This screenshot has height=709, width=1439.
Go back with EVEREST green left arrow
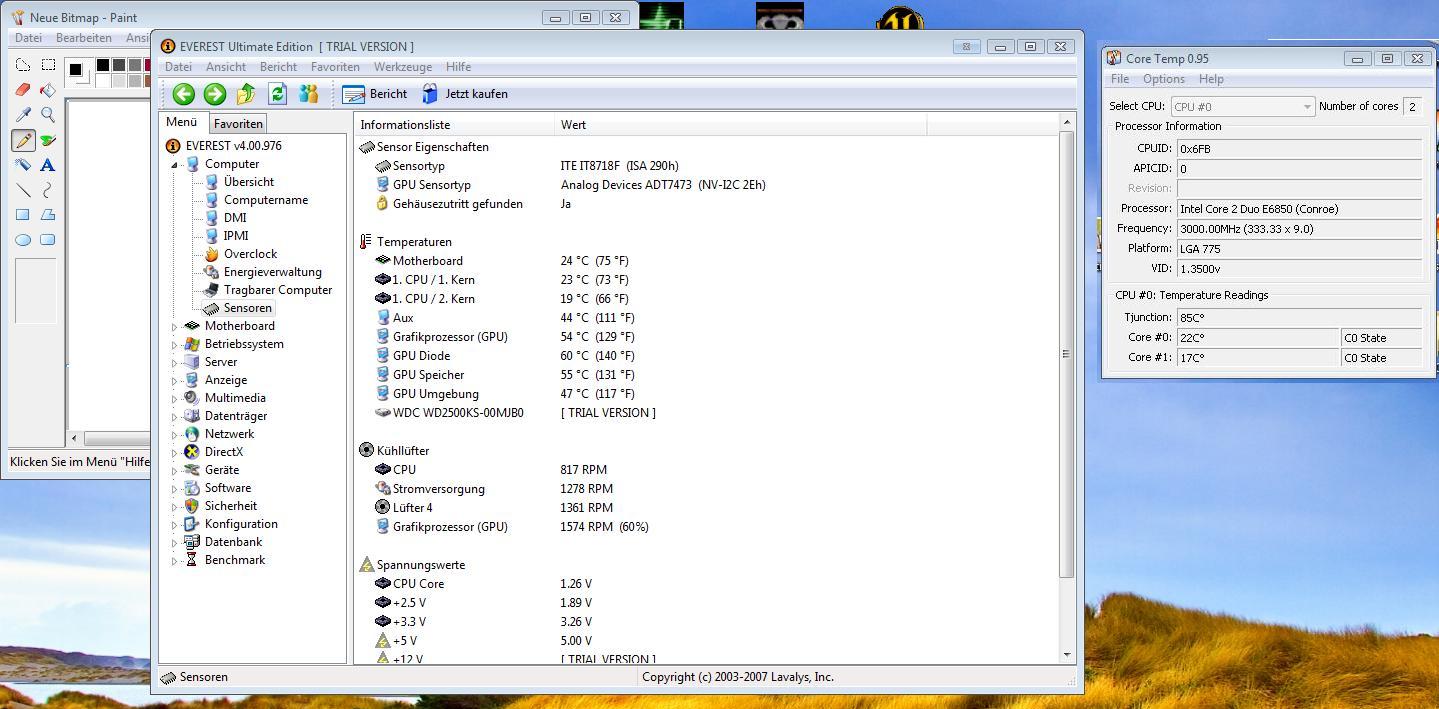click(183, 94)
